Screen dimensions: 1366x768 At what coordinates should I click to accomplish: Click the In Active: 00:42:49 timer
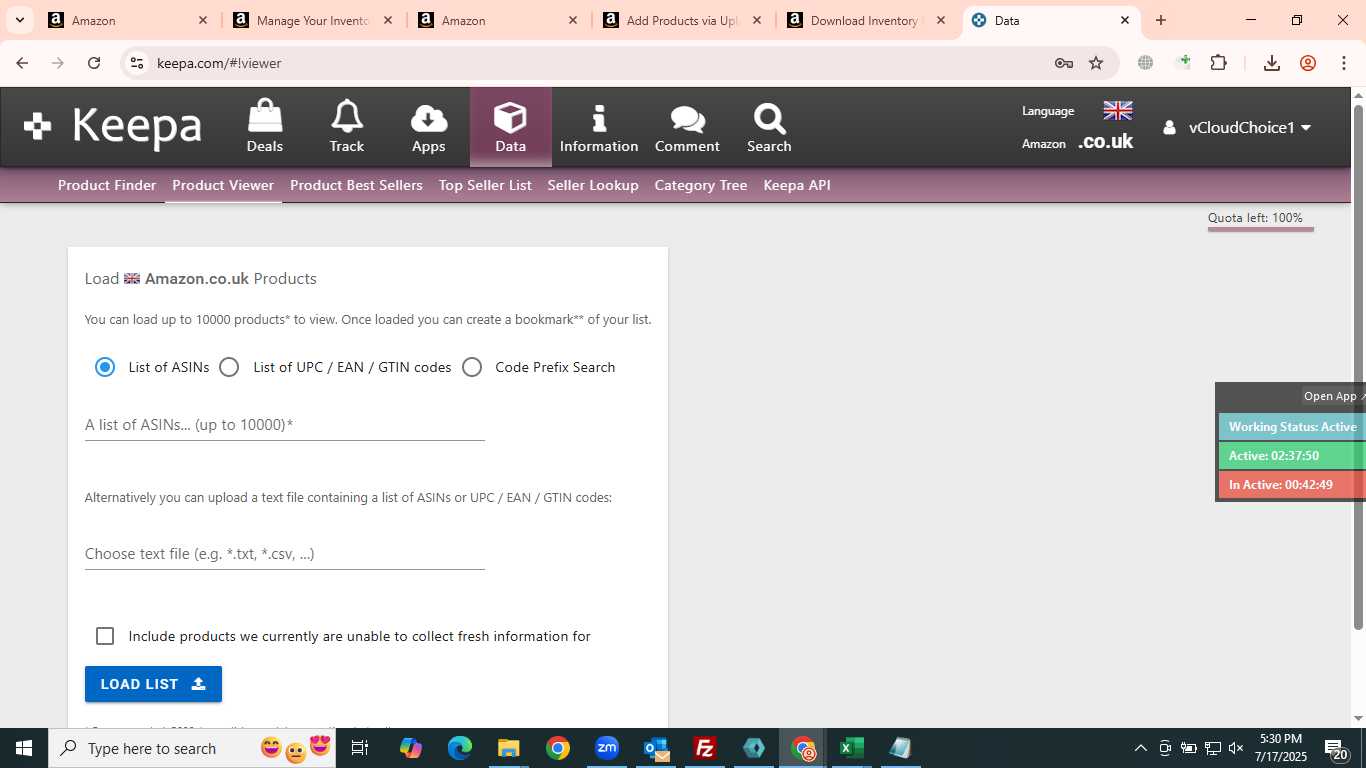1292,485
